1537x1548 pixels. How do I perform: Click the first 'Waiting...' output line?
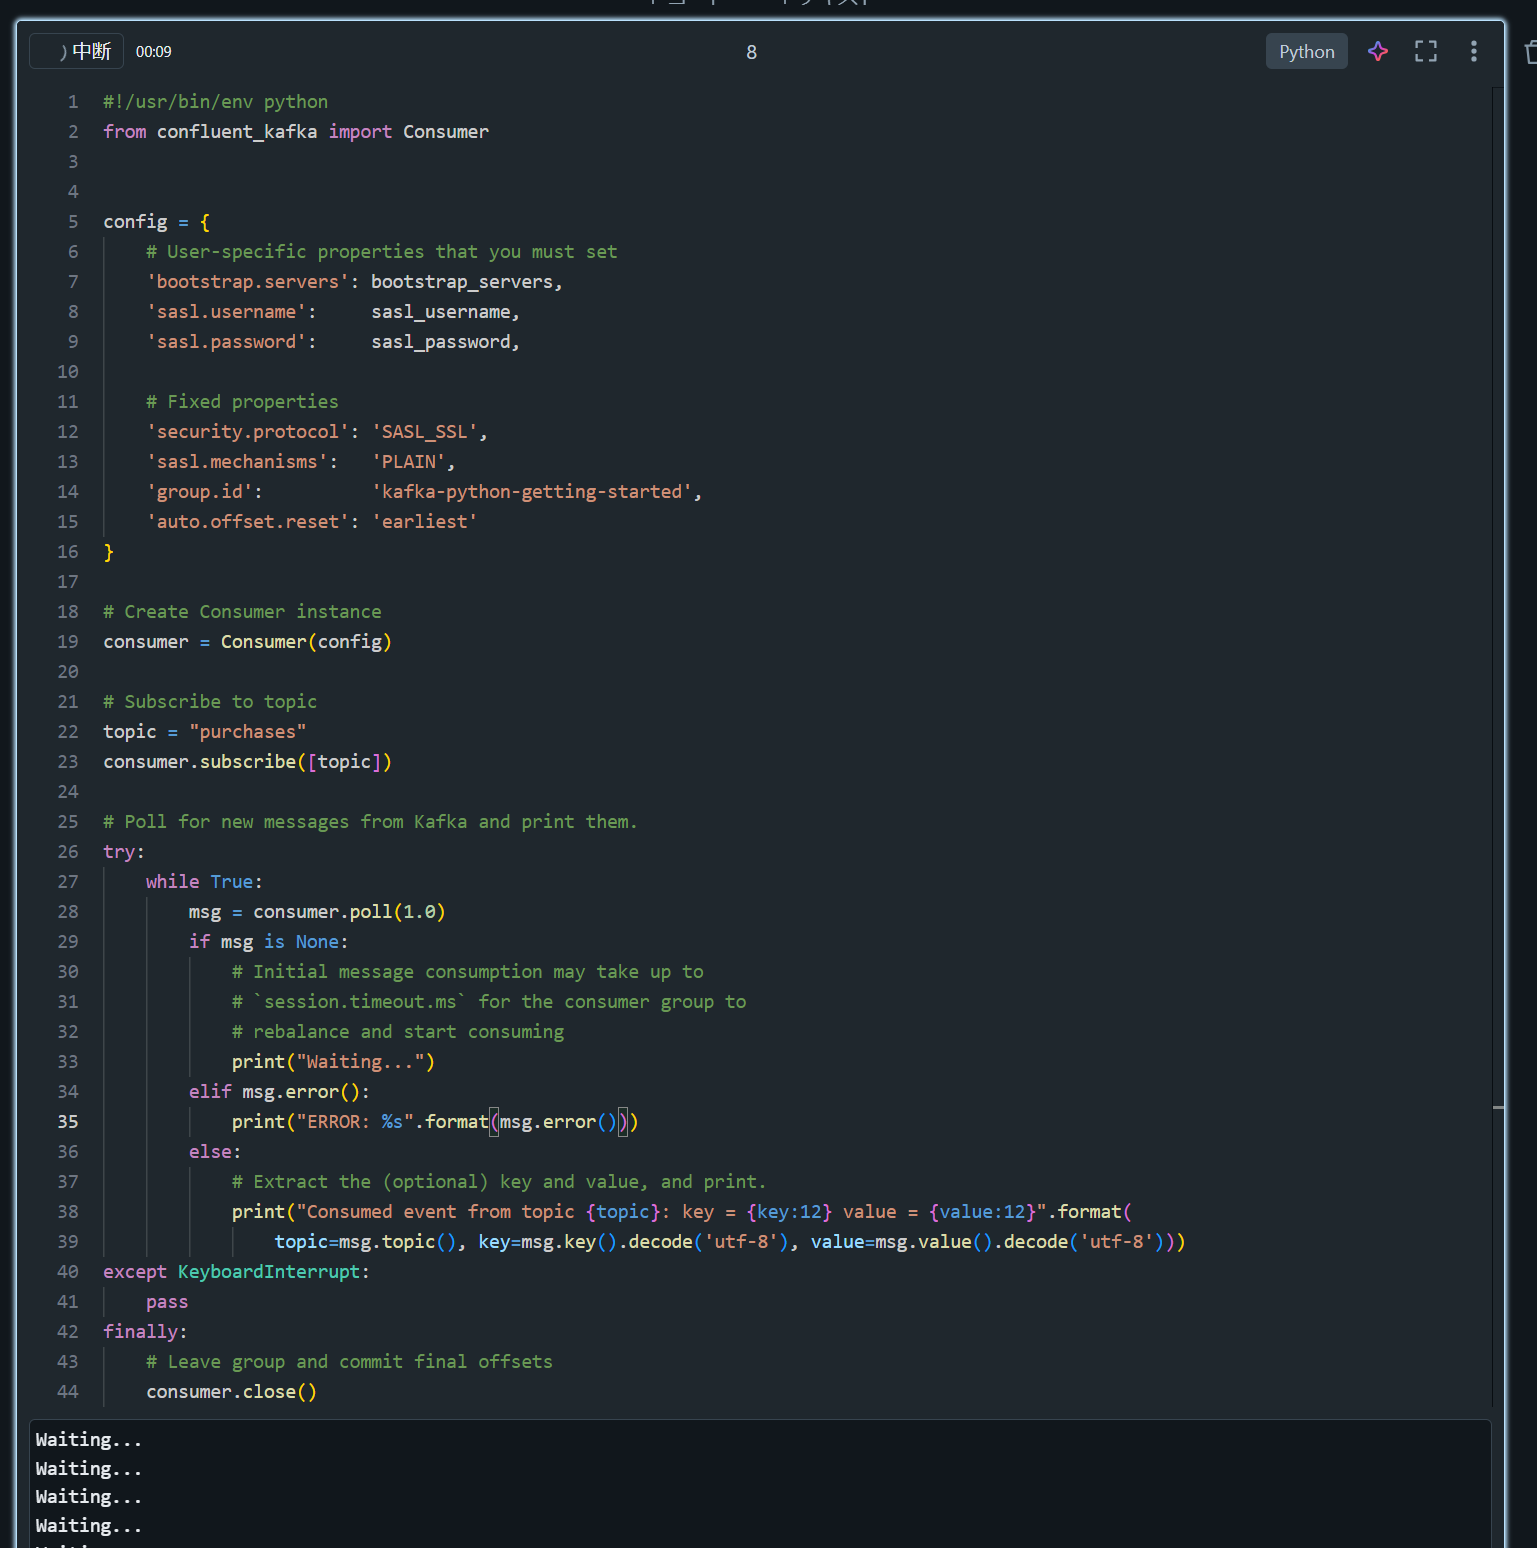[x=89, y=1440]
